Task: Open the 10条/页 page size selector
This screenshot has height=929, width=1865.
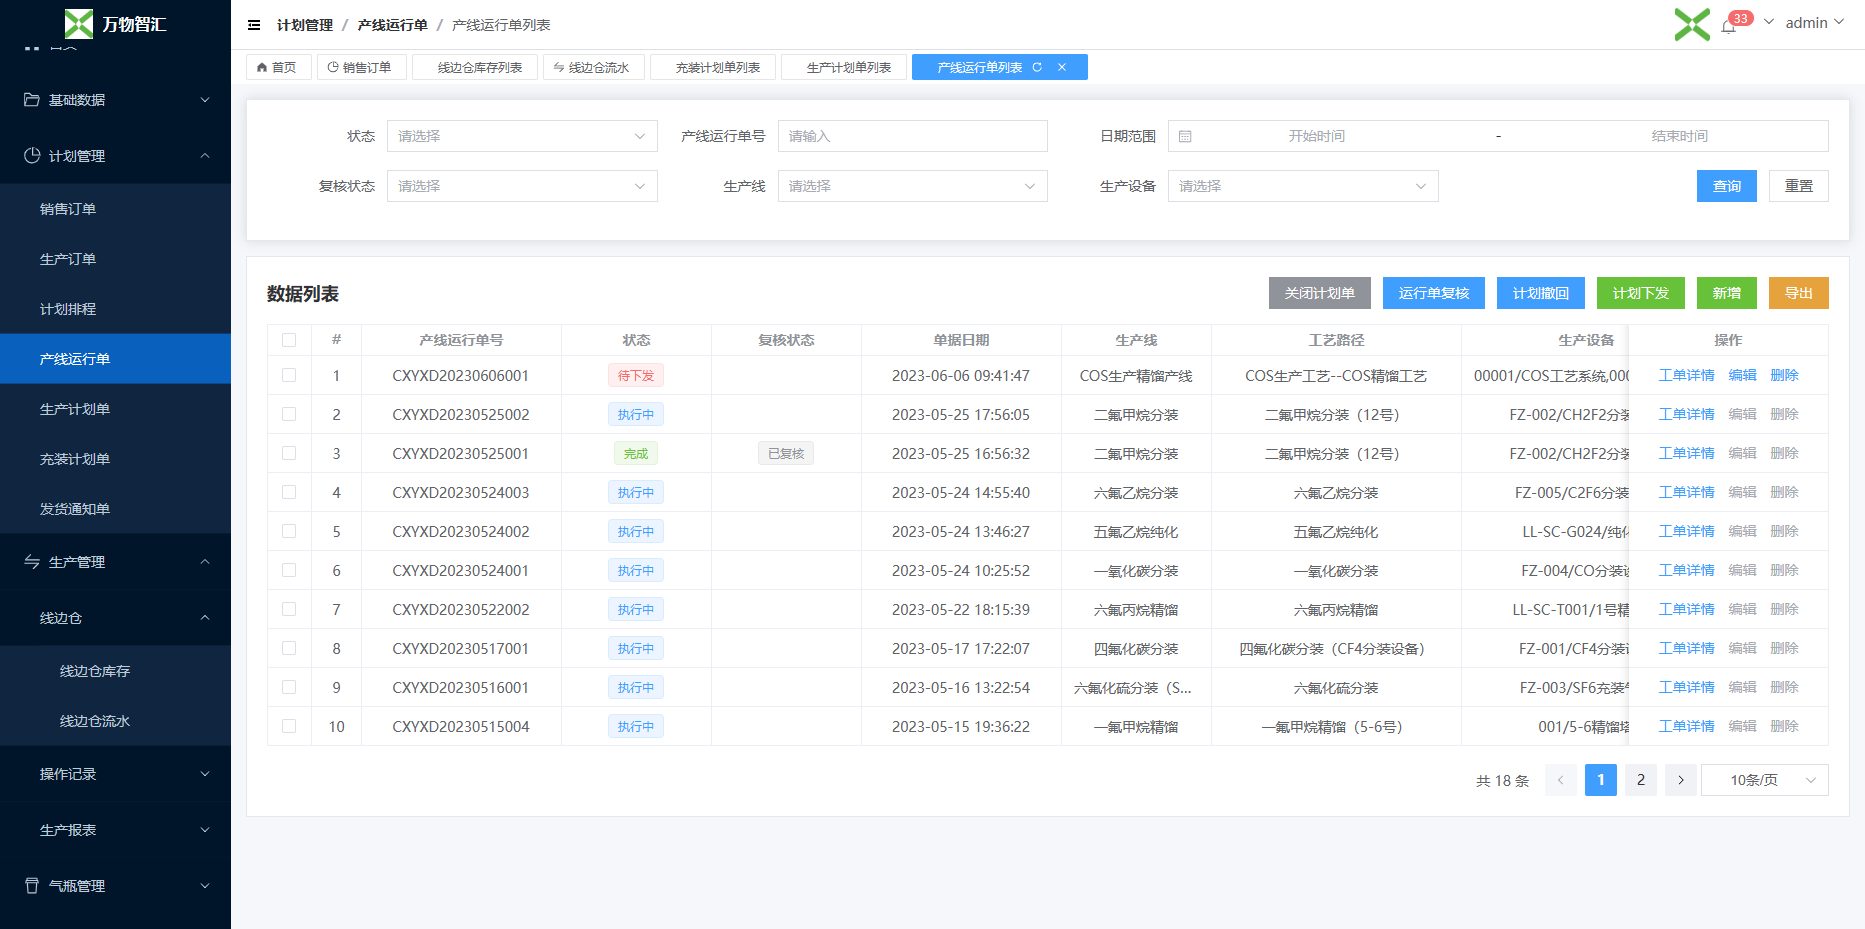Action: [x=1764, y=780]
